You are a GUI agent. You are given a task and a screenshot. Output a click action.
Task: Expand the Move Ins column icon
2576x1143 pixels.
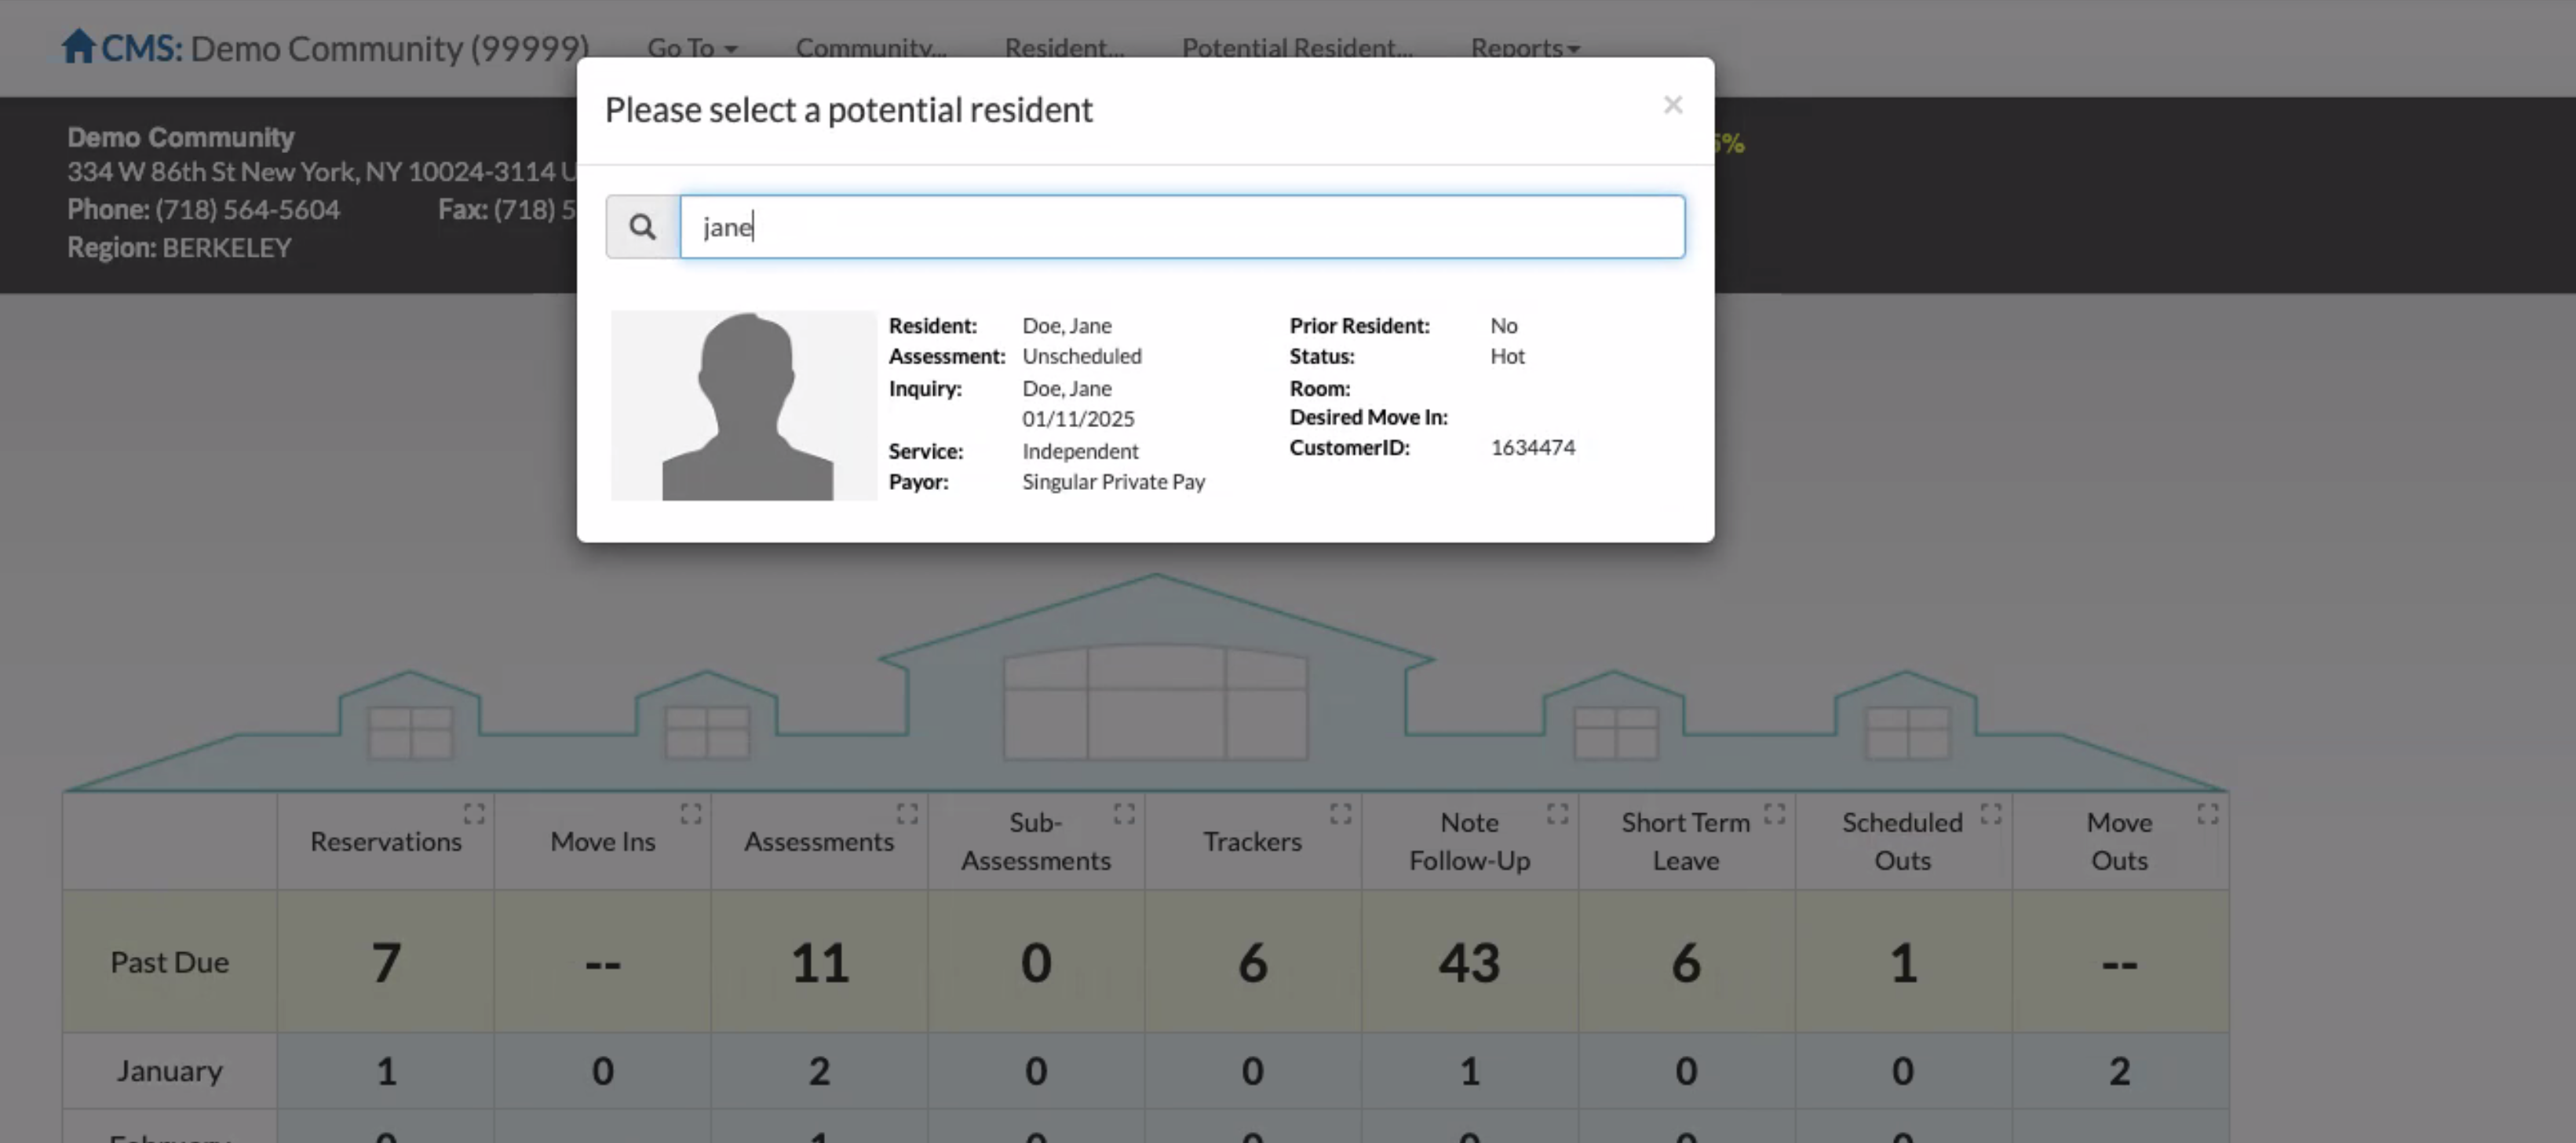coord(691,813)
